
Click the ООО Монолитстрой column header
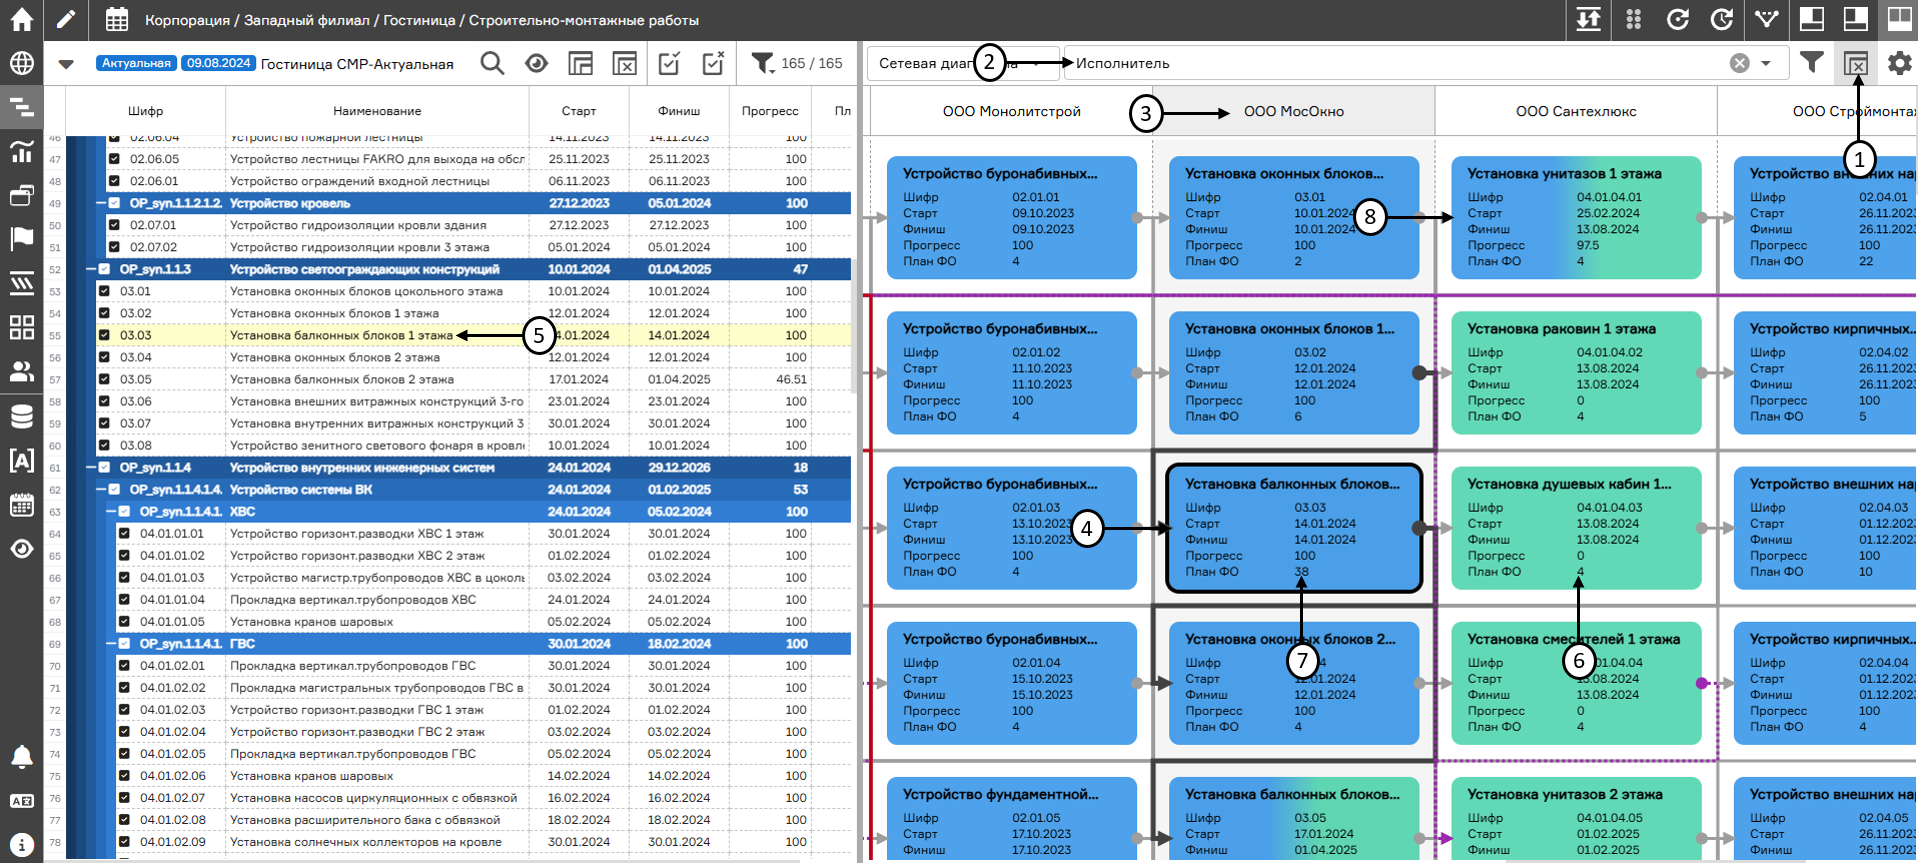point(1011,111)
